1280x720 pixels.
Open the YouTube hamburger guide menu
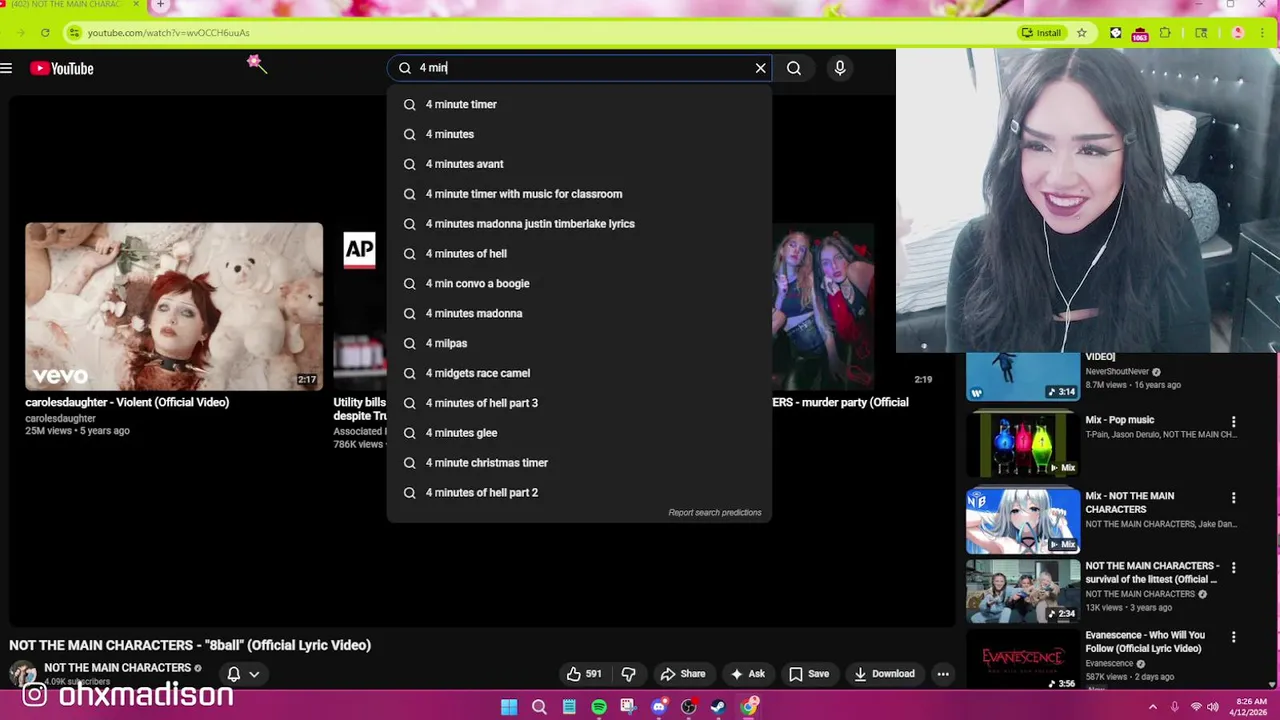coord(7,68)
